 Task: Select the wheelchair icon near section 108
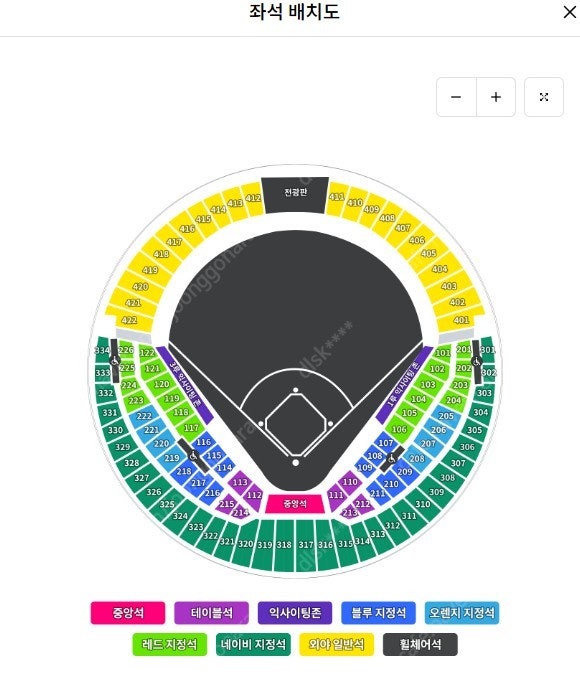tap(391, 459)
